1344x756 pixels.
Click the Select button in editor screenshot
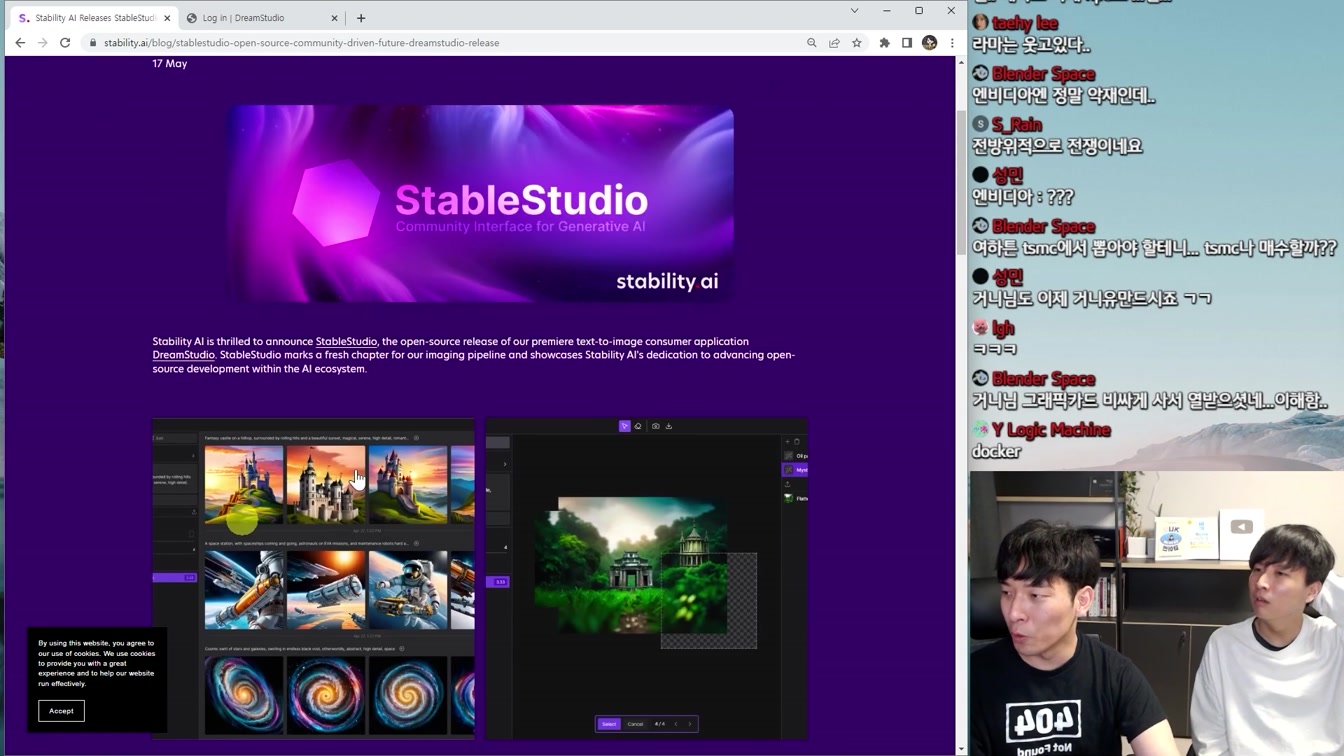click(609, 724)
